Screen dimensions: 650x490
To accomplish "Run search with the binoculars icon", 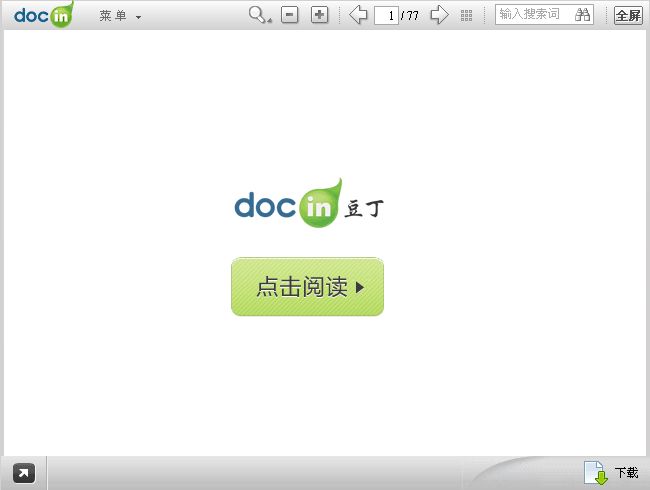I will pyautogui.click(x=584, y=14).
